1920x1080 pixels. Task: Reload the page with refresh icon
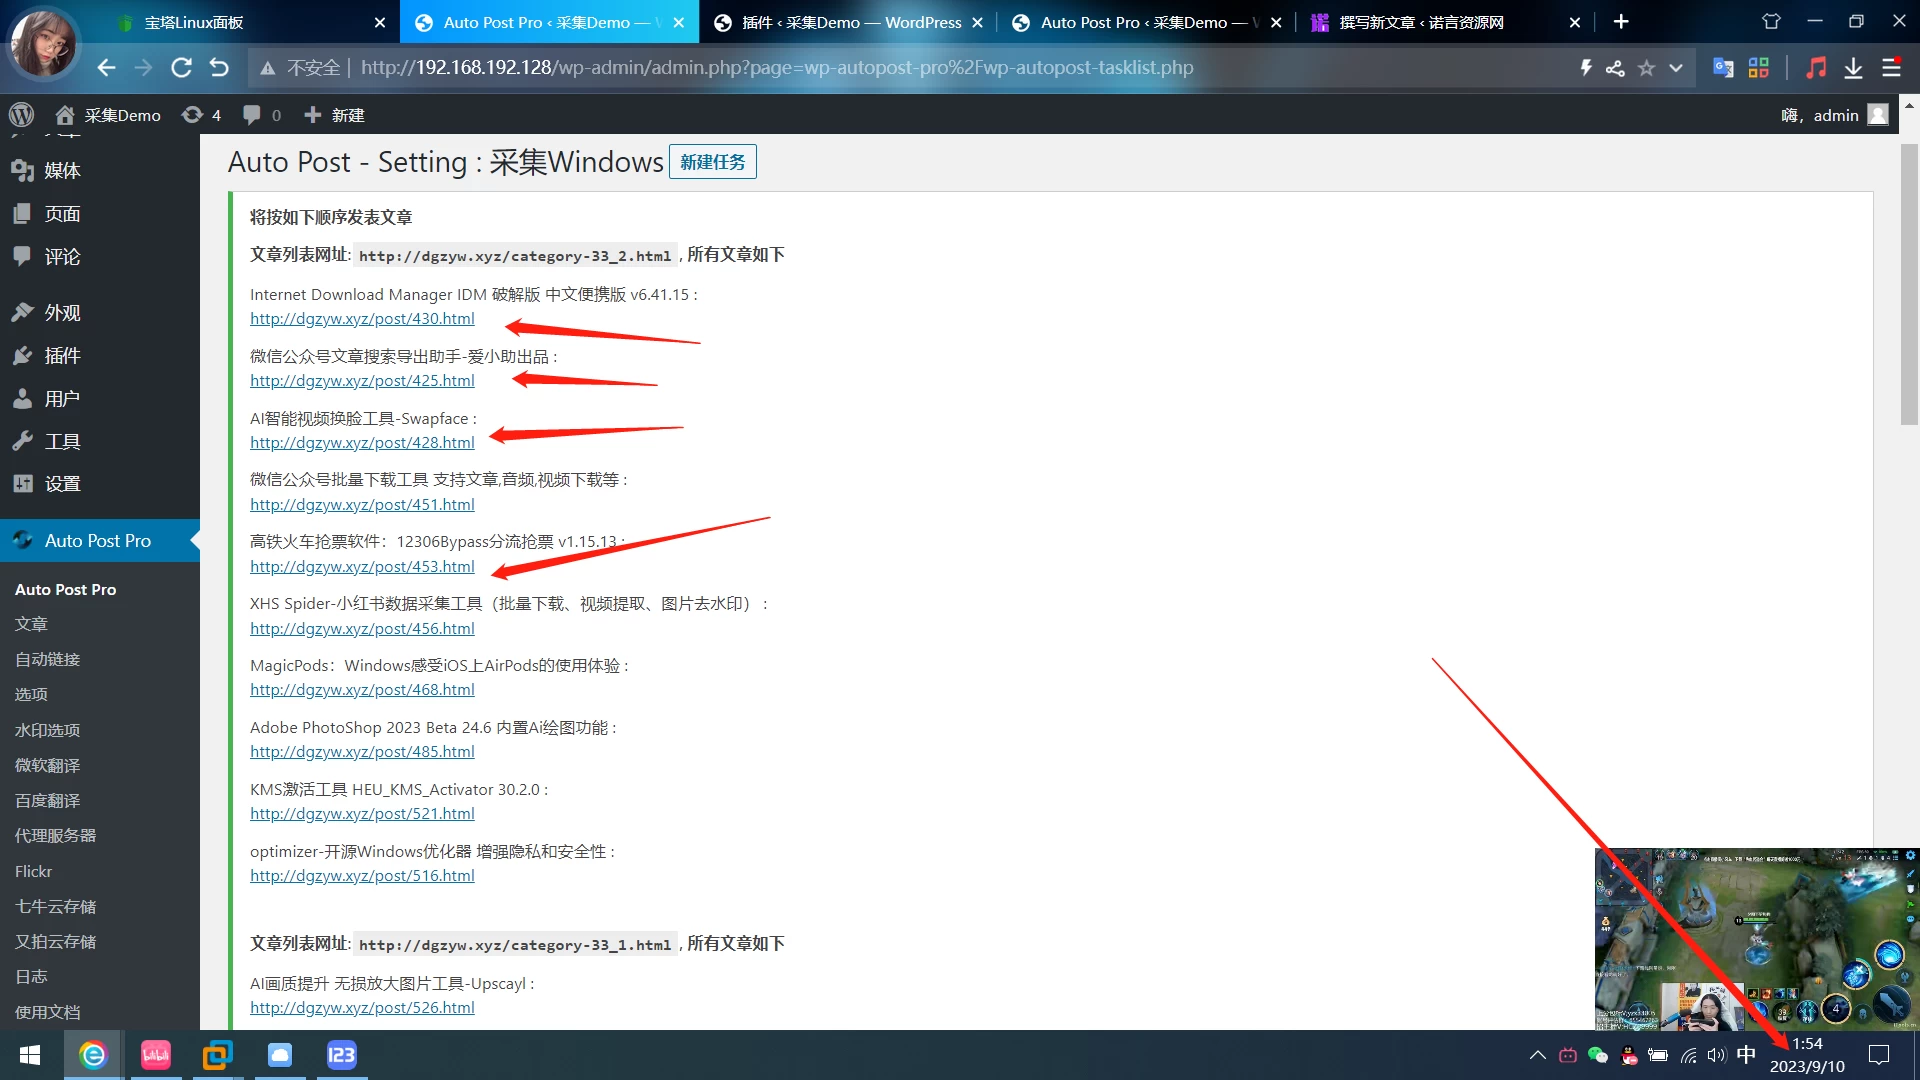pos(181,68)
